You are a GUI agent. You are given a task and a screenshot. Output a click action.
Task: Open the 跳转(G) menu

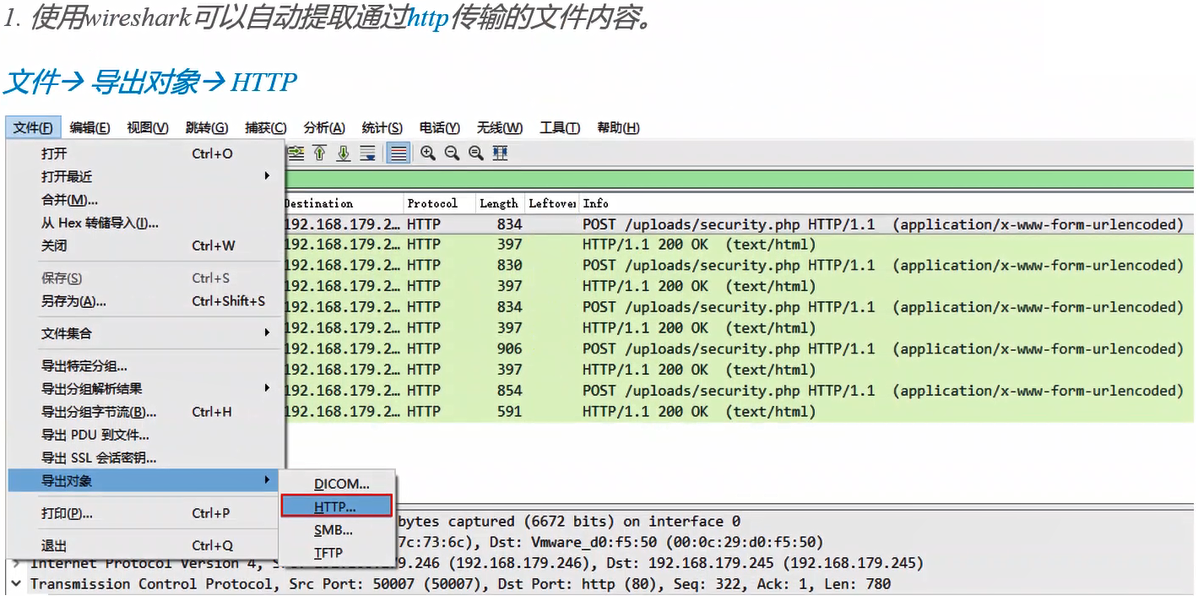coord(207,128)
